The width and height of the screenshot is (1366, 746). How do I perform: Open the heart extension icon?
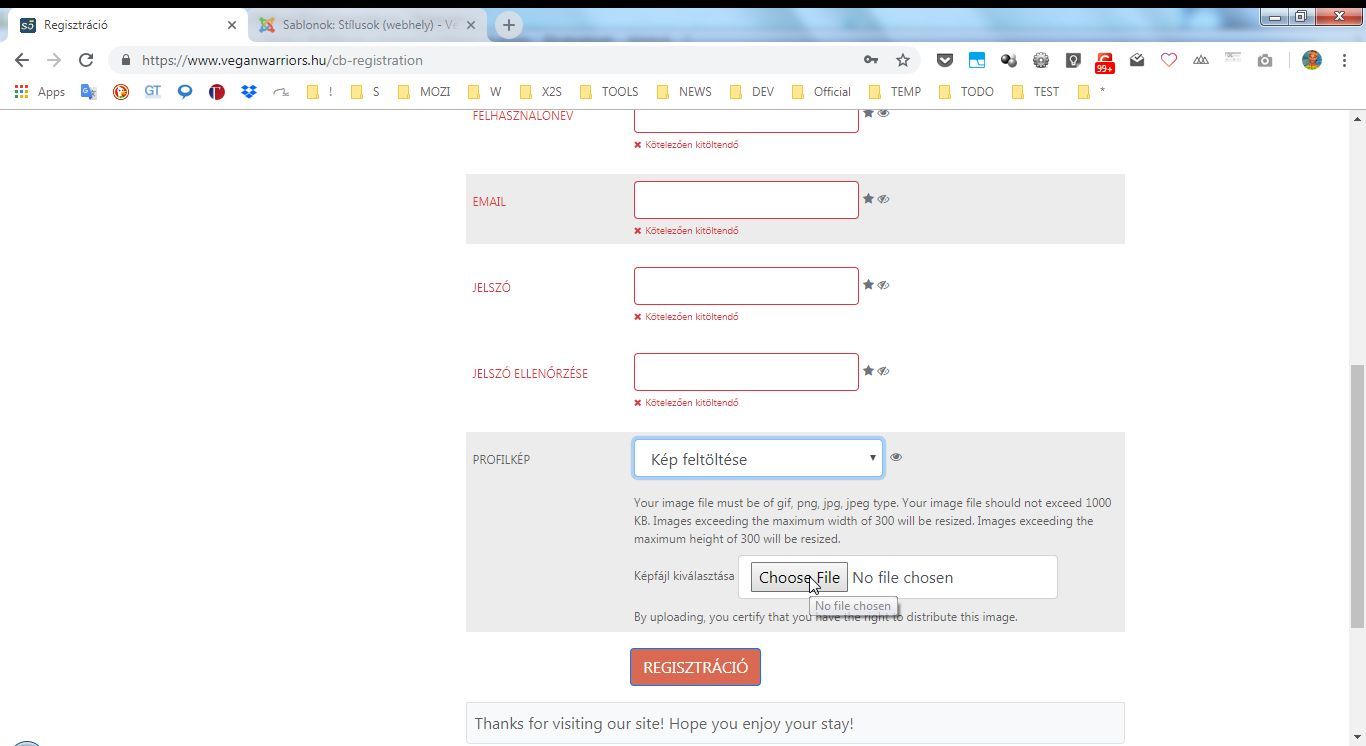pyautogui.click(x=1168, y=60)
